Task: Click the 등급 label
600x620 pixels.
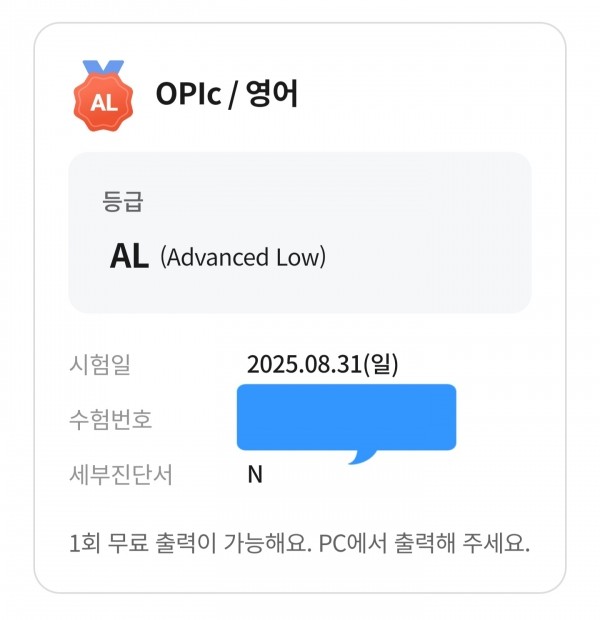Action: coord(122,202)
